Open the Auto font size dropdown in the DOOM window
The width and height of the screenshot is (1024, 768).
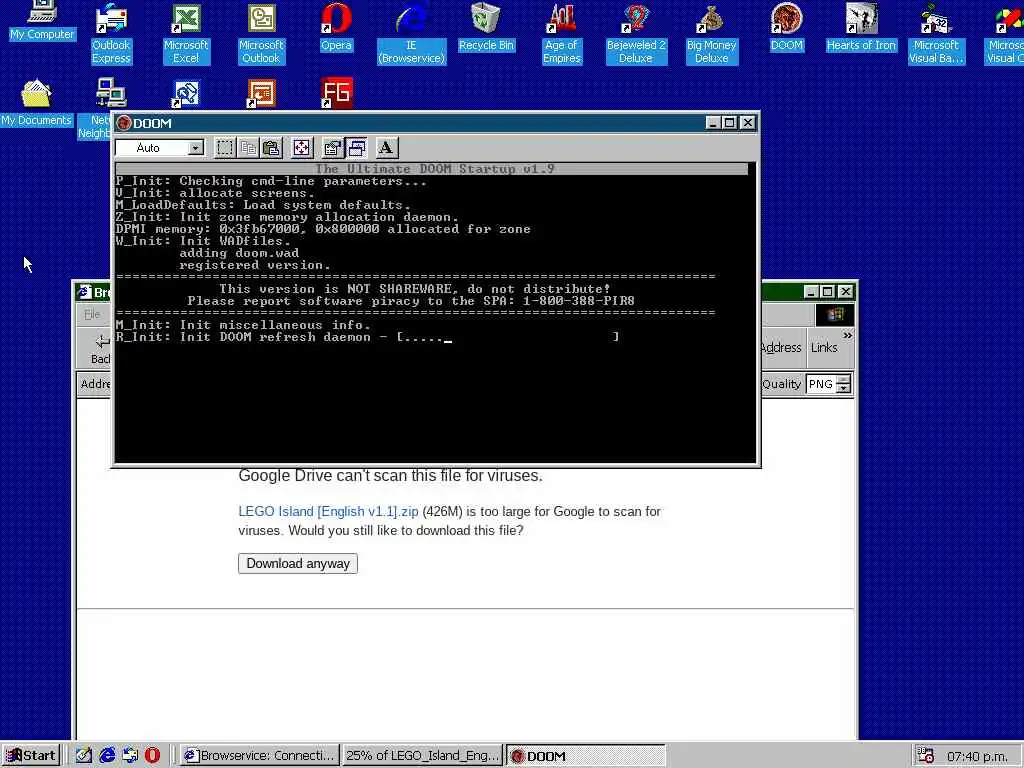195,148
